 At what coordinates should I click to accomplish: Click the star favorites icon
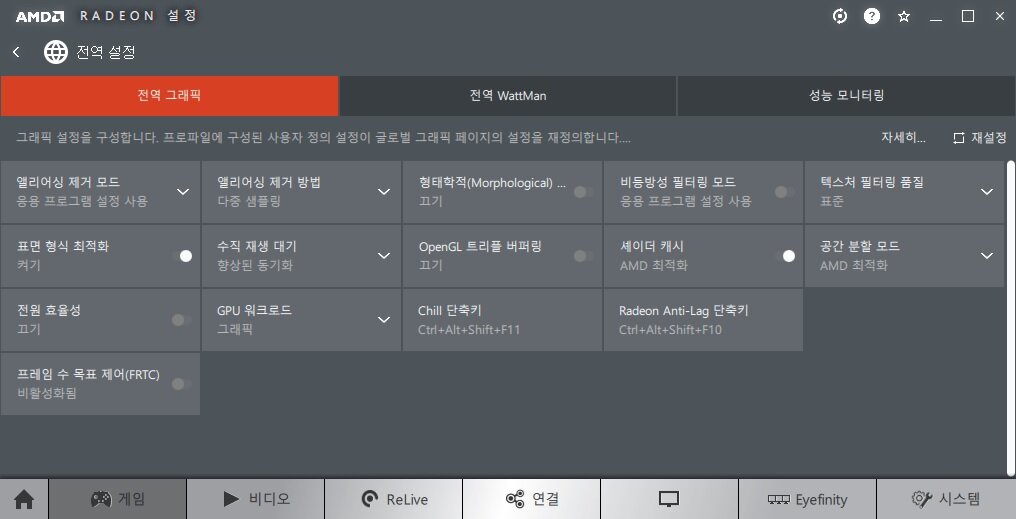click(x=904, y=17)
